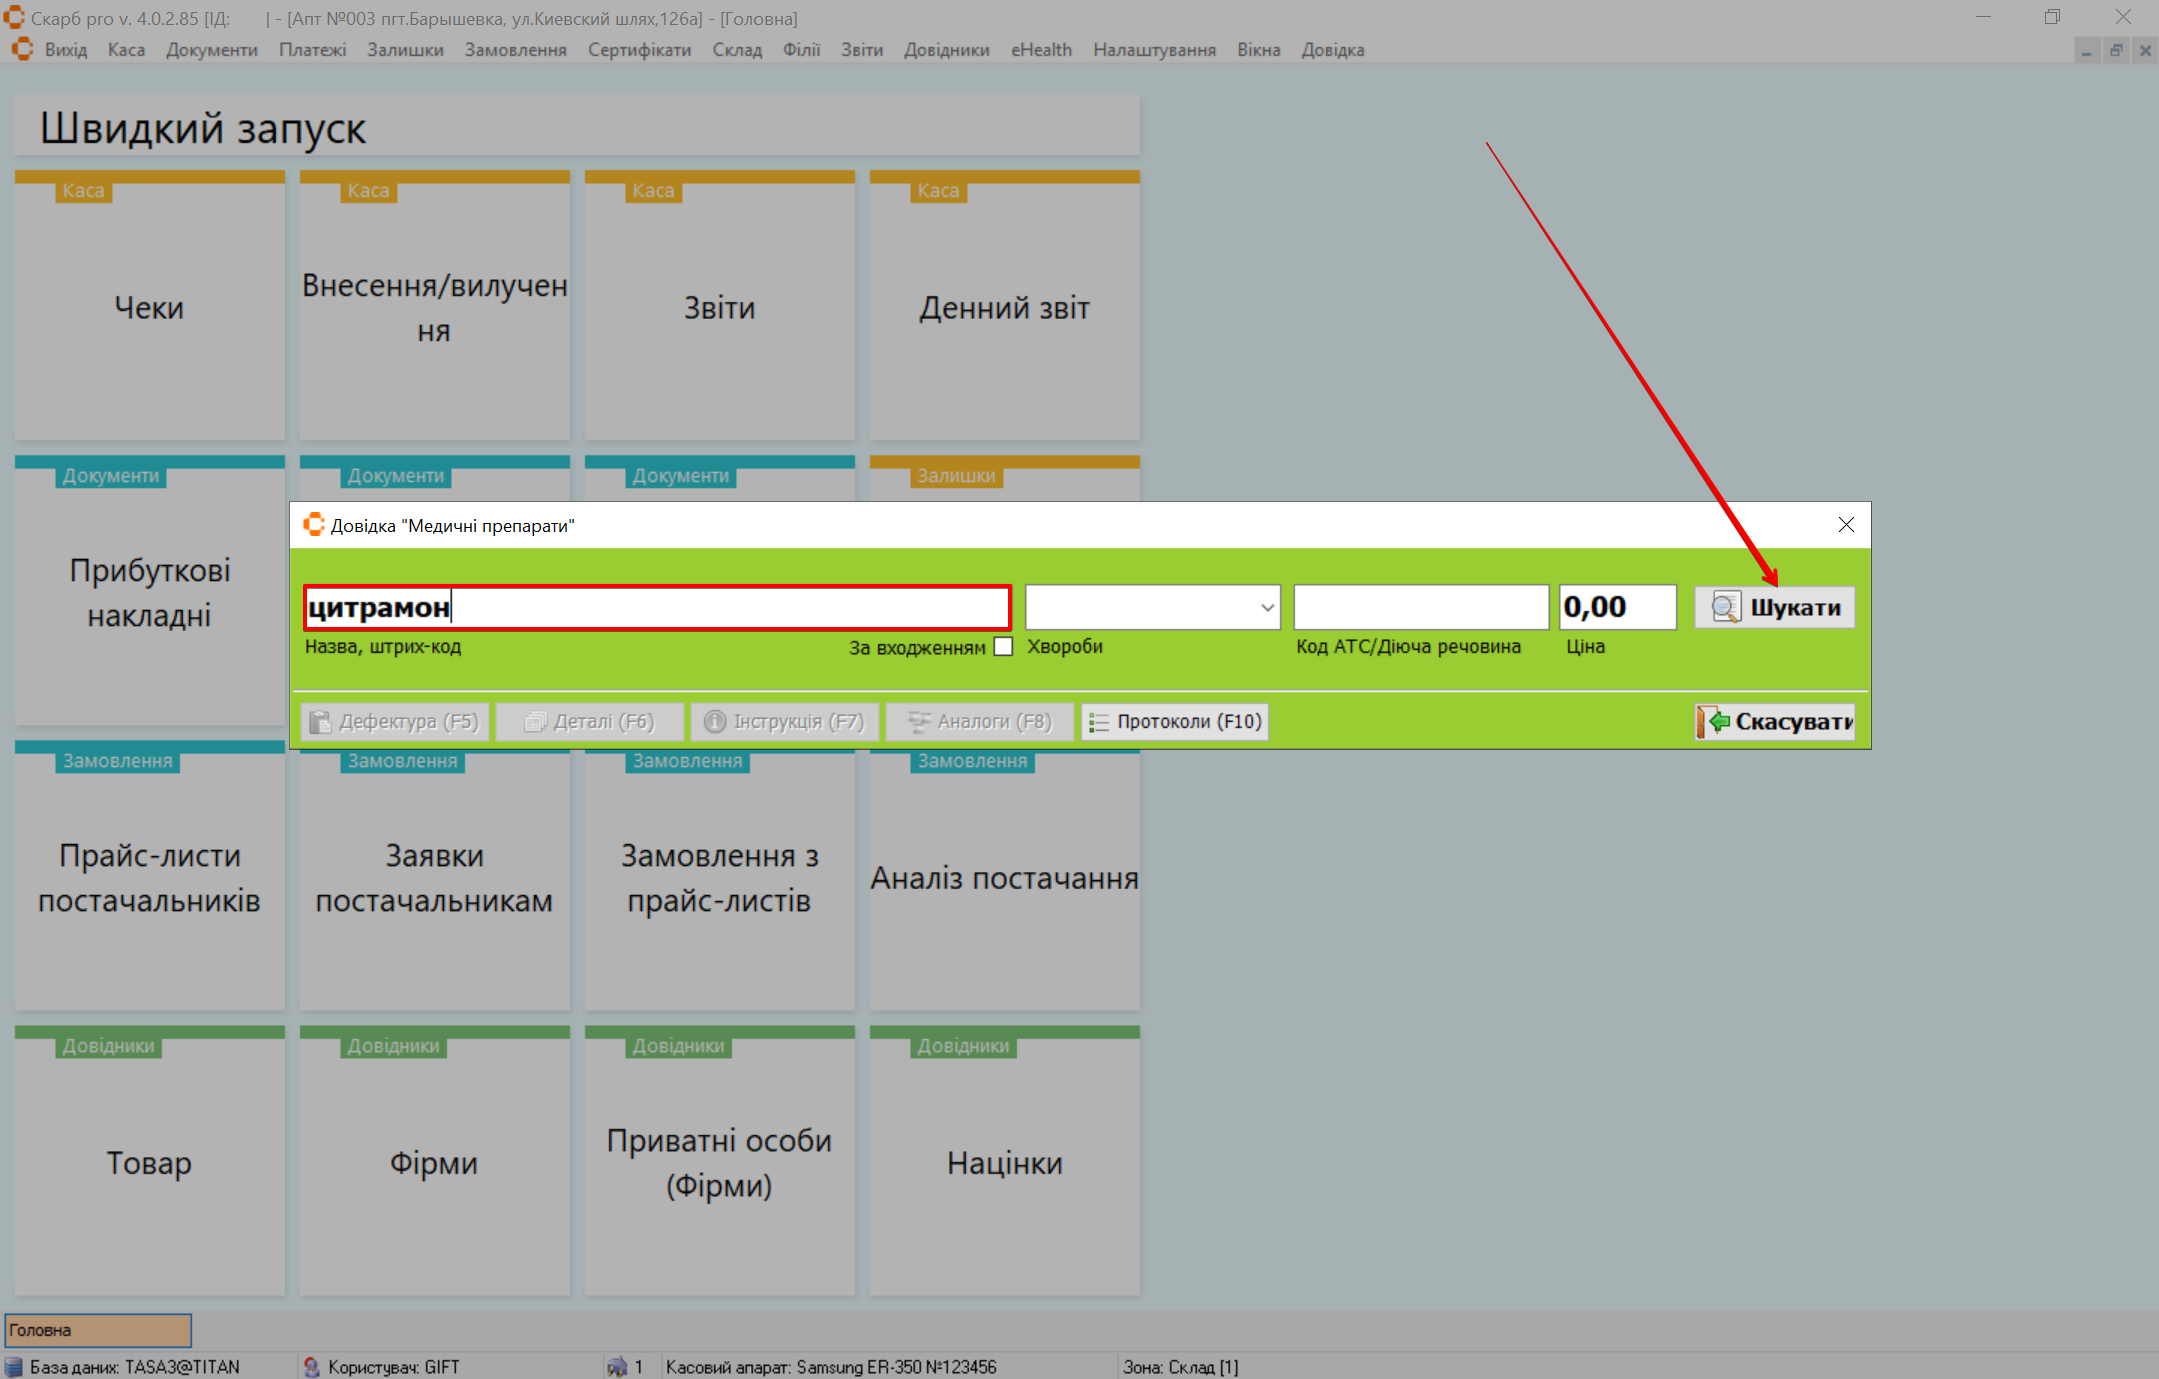
Task: Click the database icon in the status bar
Action: [14, 1366]
